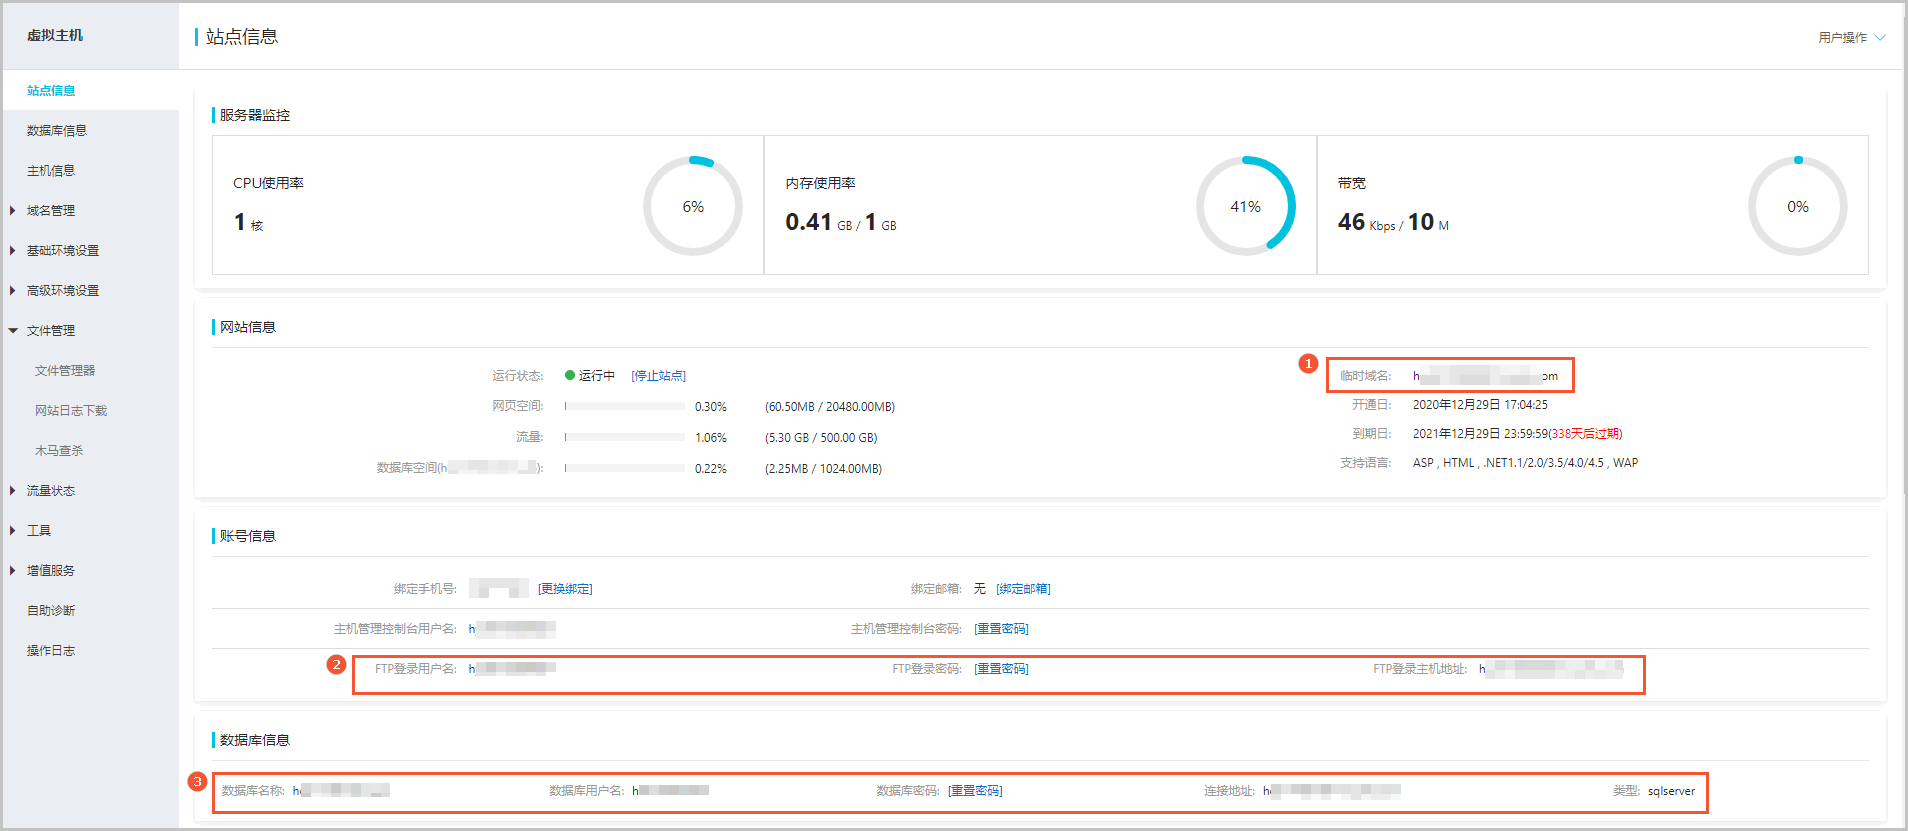Open 文件管理器 submenu item
Screen dimensions: 1908x831
pos(65,370)
